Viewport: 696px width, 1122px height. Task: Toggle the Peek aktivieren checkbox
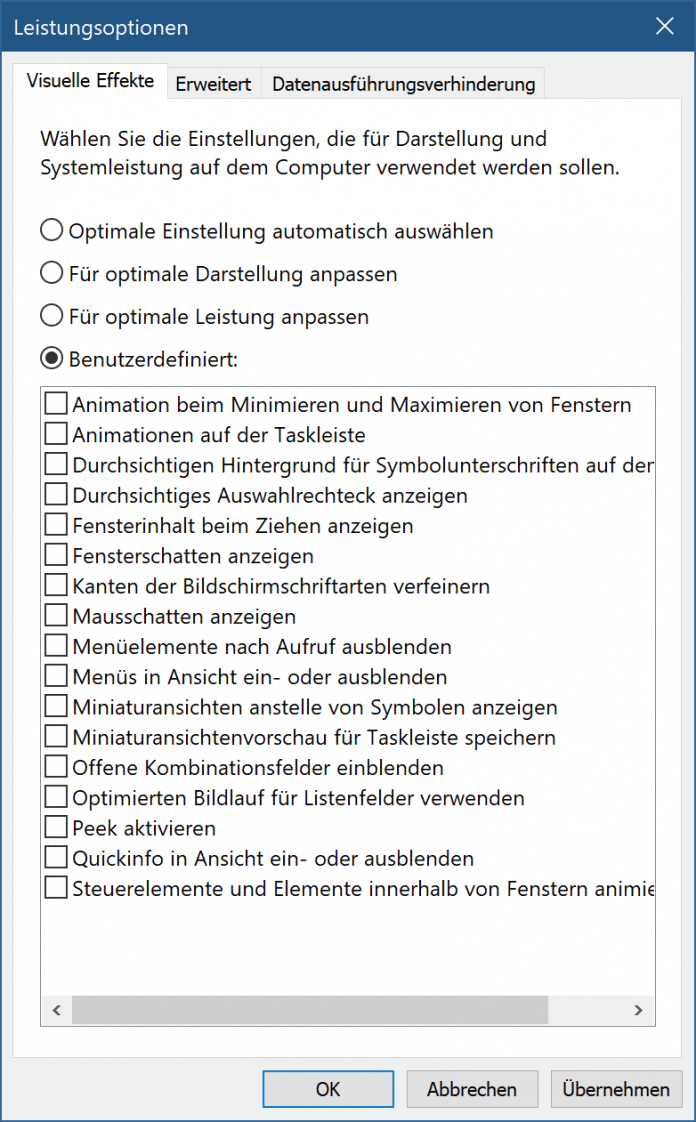click(57, 828)
